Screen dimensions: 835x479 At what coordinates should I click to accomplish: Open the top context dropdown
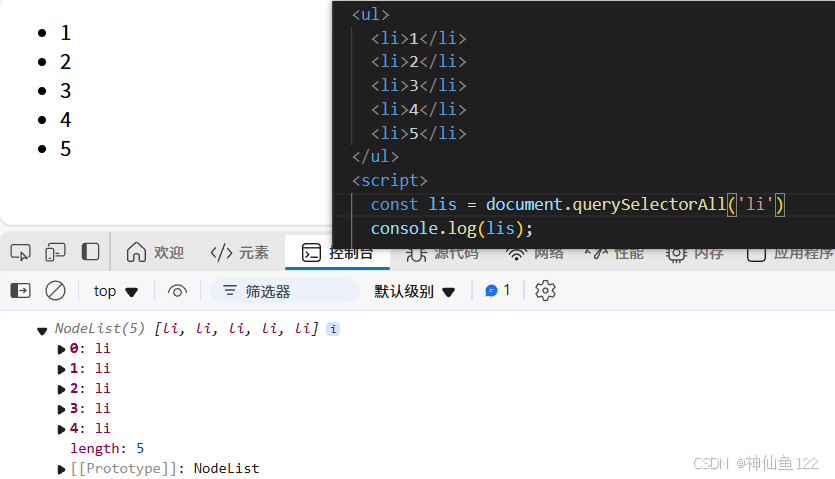click(x=116, y=291)
